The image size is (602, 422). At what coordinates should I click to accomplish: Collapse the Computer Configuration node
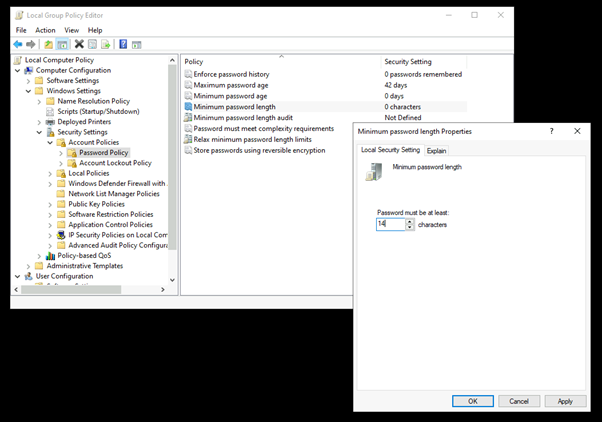tap(18, 71)
